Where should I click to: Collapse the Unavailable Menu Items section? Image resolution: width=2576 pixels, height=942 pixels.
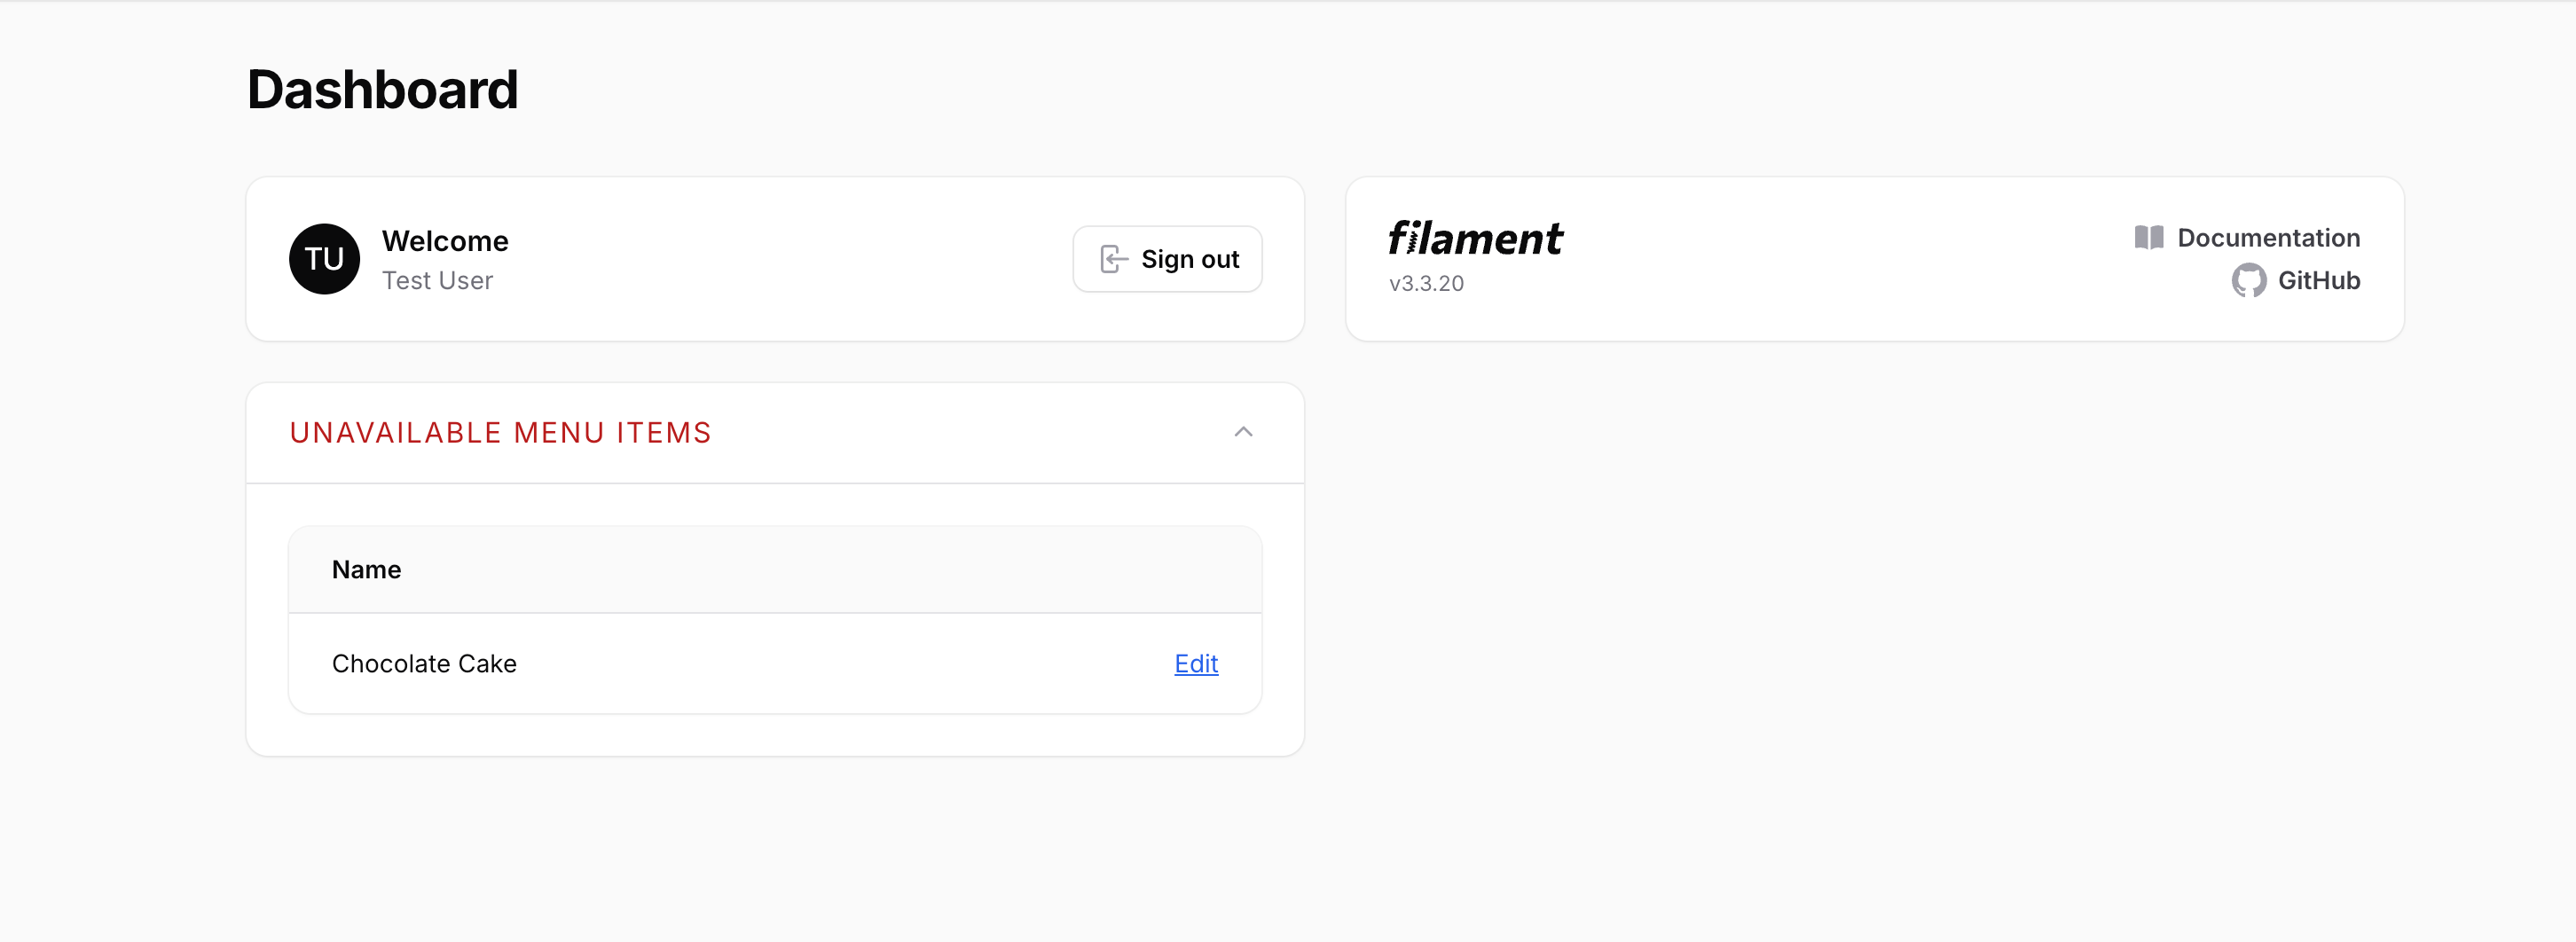pyautogui.click(x=1243, y=432)
